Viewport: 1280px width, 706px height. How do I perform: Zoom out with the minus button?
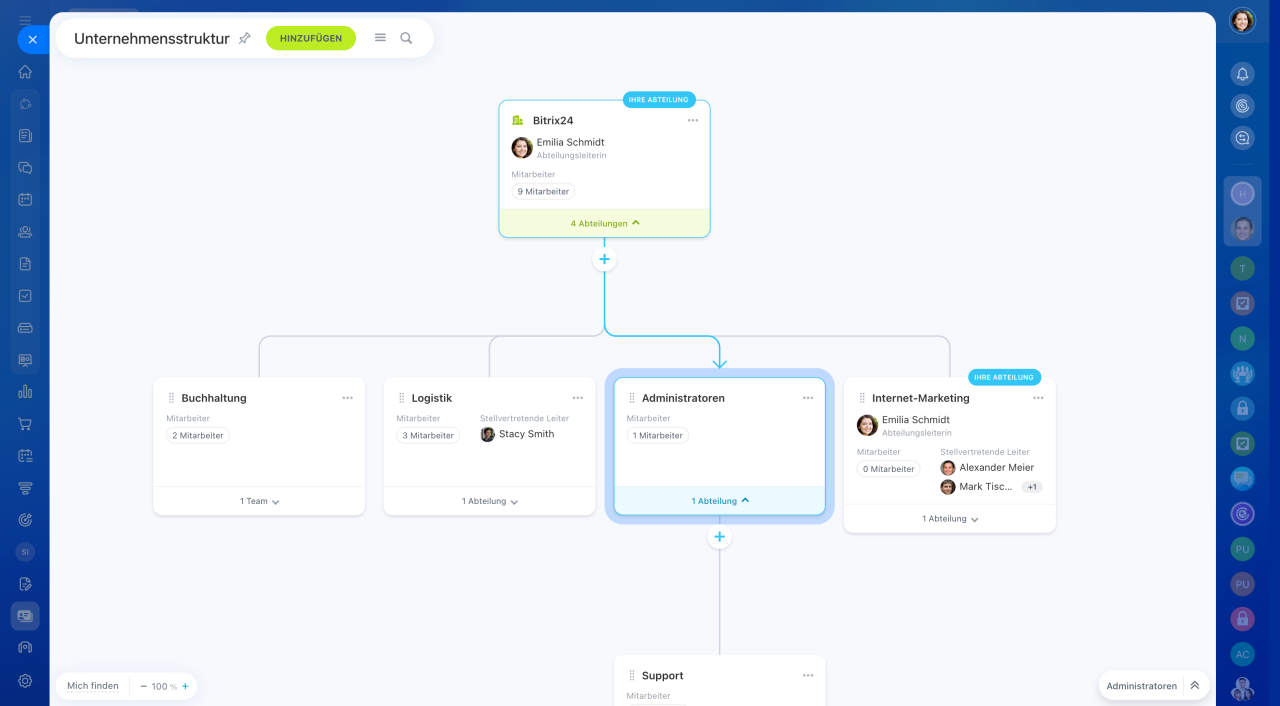143,686
